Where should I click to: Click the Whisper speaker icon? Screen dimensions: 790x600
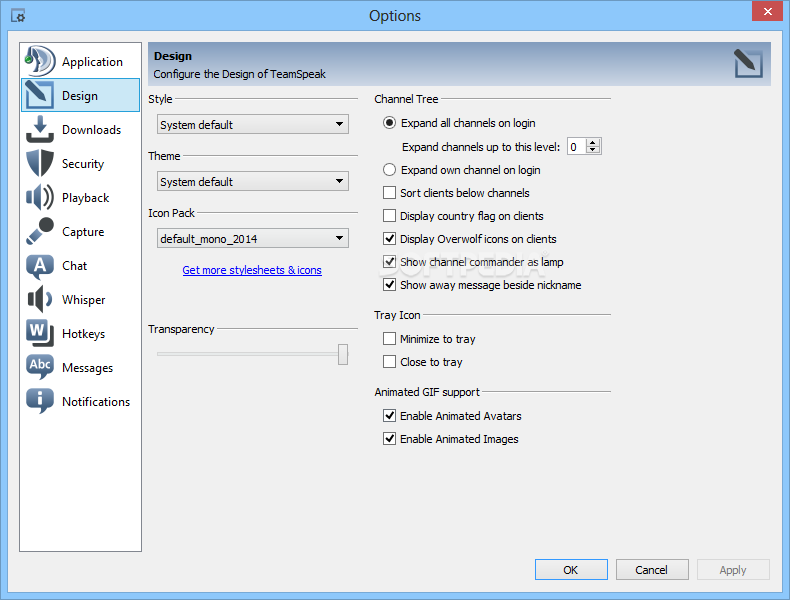click(x=40, y=299)
